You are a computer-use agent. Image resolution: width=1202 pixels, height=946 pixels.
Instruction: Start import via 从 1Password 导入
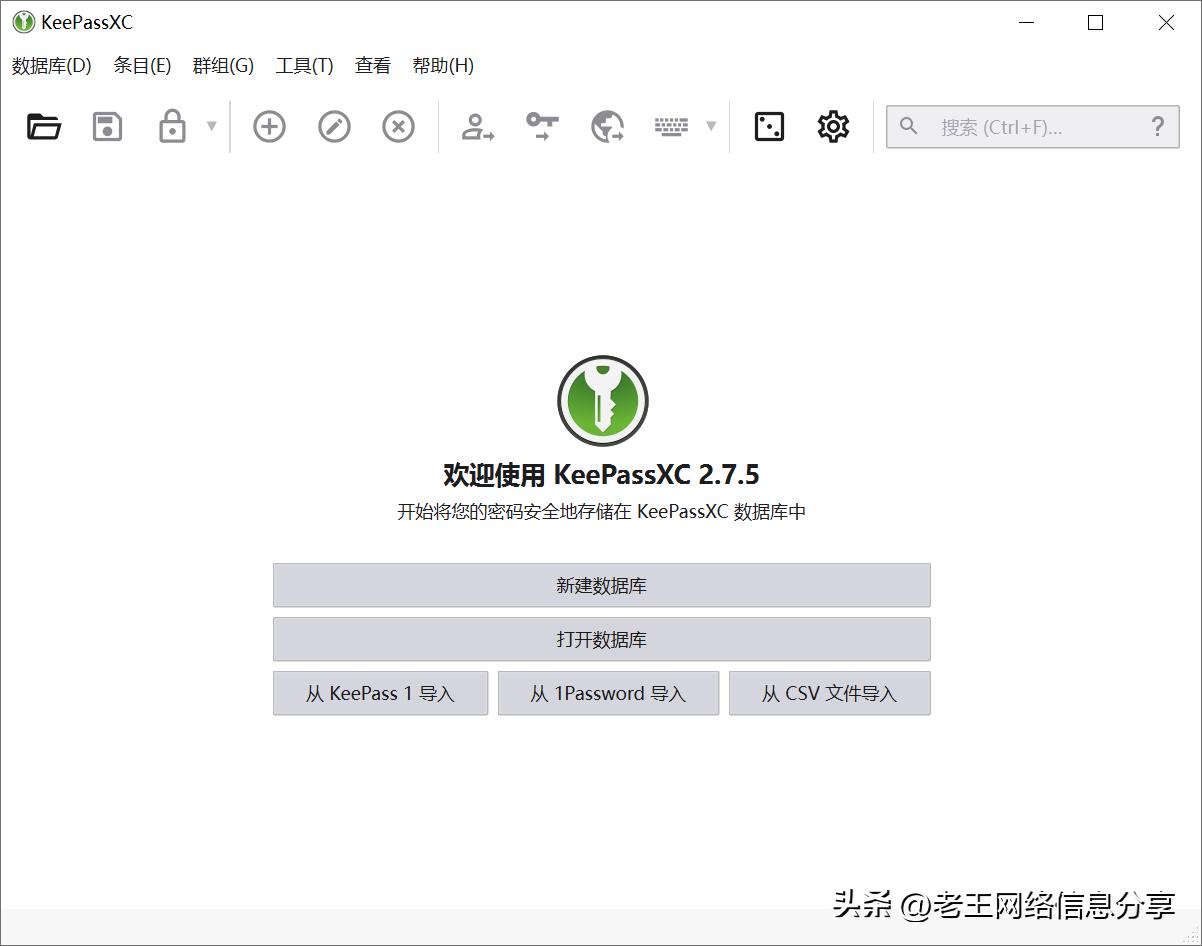(x=608, y=693)
